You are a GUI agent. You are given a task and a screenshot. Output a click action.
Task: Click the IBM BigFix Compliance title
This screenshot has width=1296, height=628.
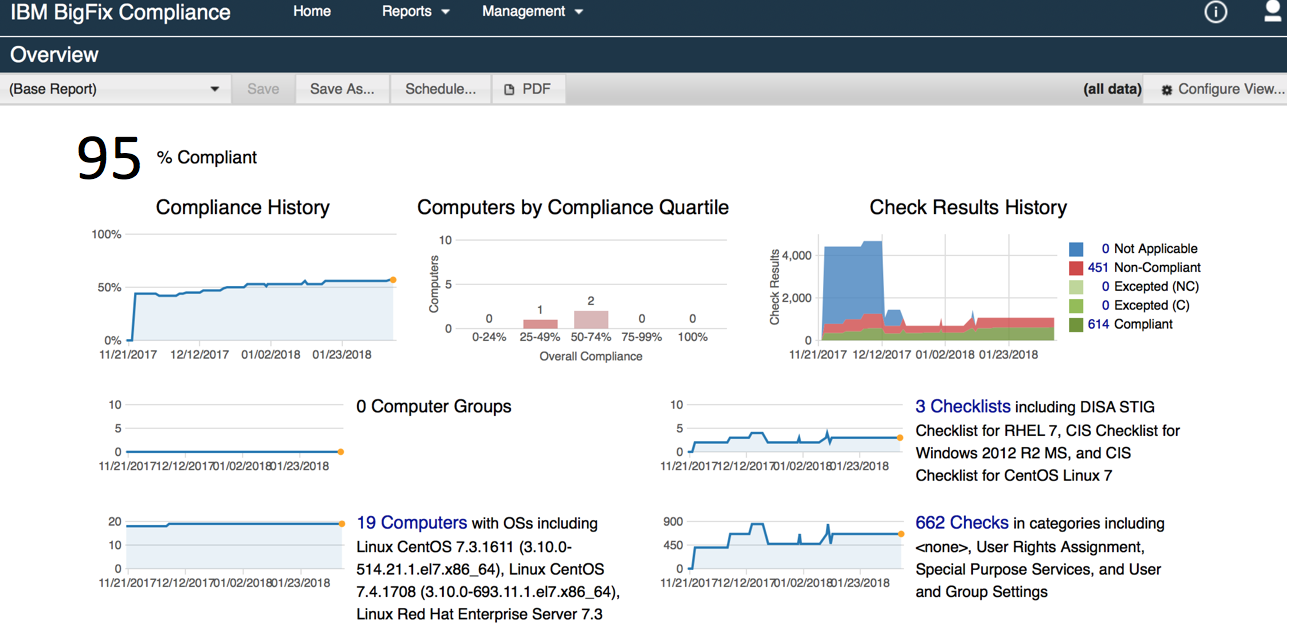point(120,13)
